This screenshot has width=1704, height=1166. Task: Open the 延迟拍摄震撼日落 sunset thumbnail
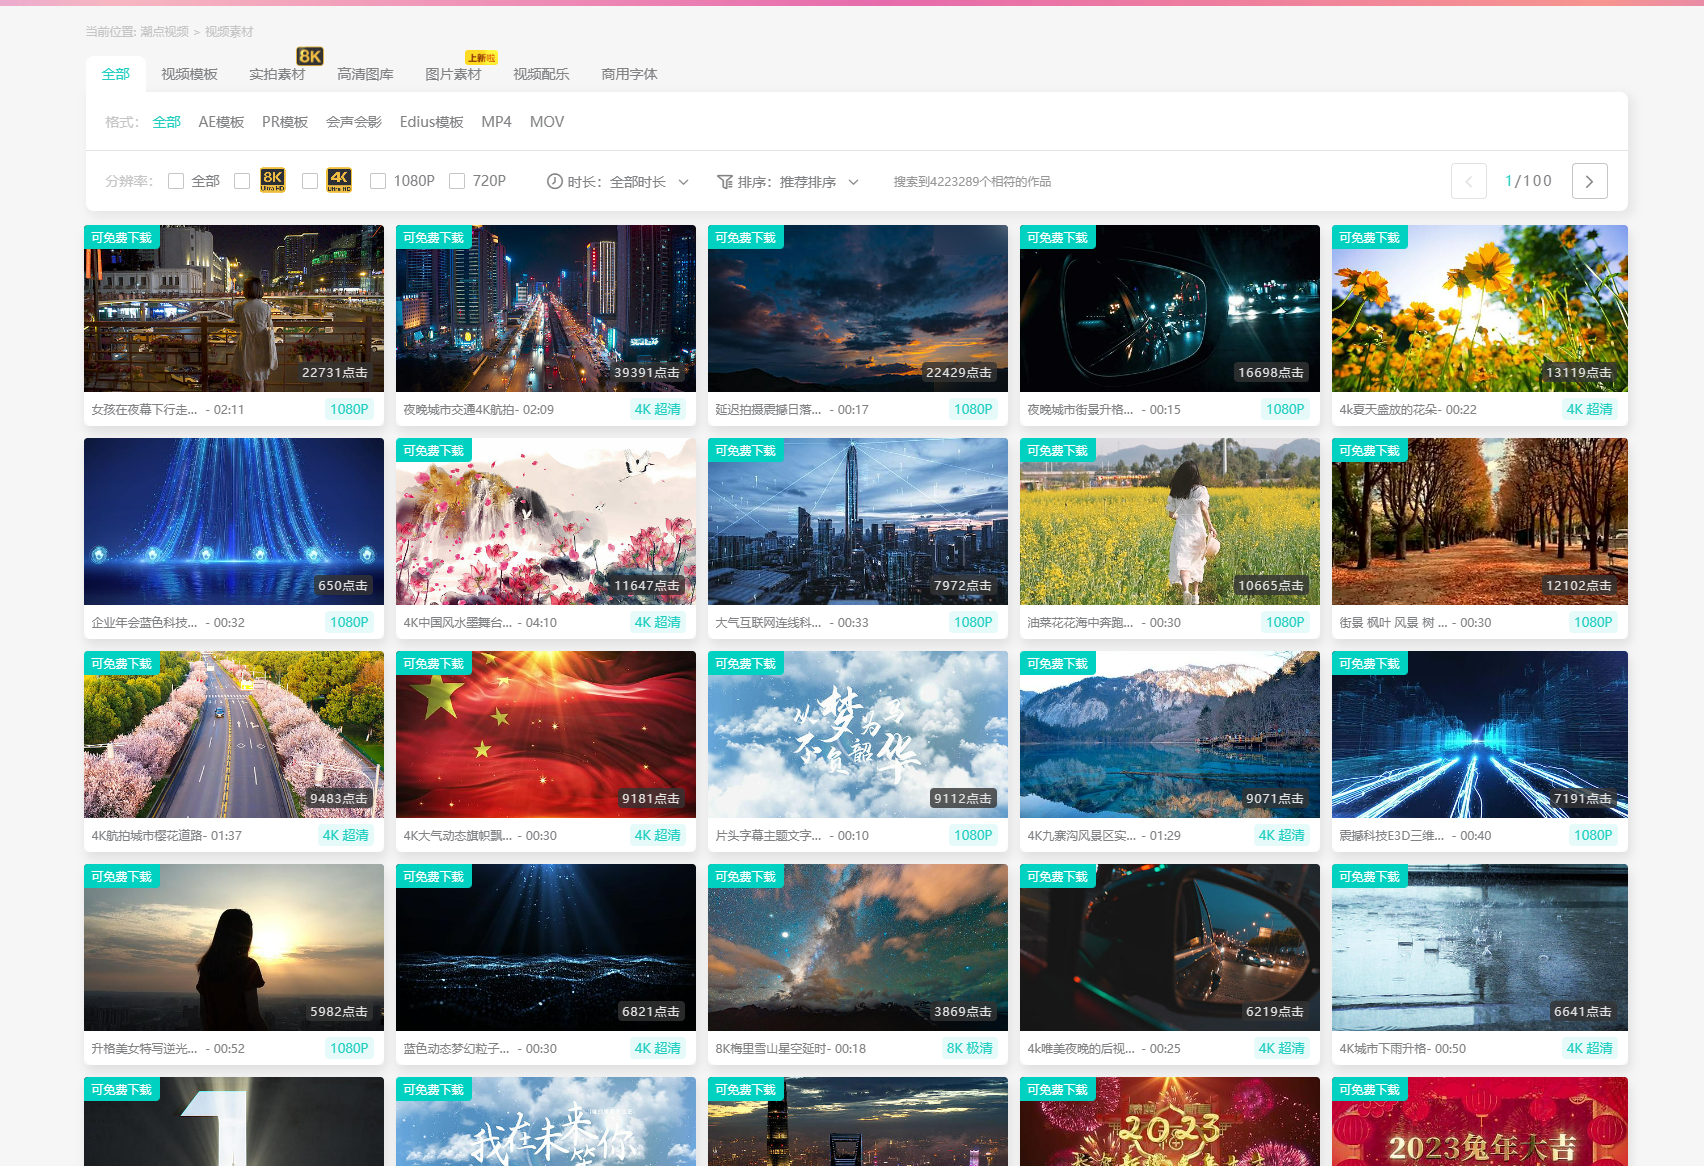858,308
